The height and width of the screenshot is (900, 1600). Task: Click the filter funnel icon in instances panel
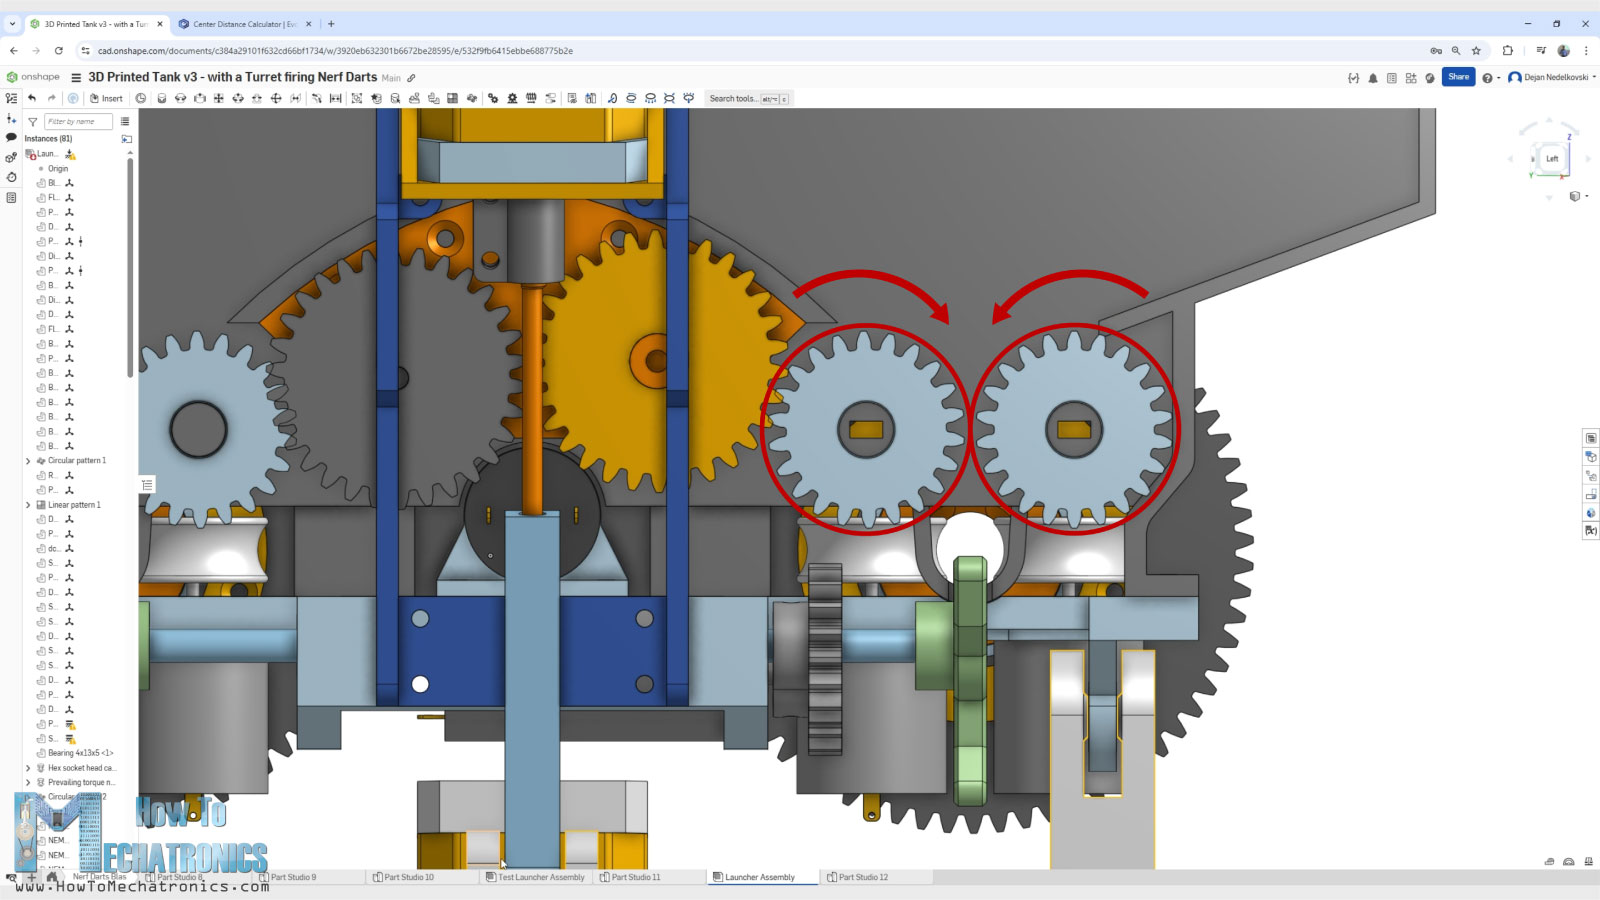click(x=32, y=122)
